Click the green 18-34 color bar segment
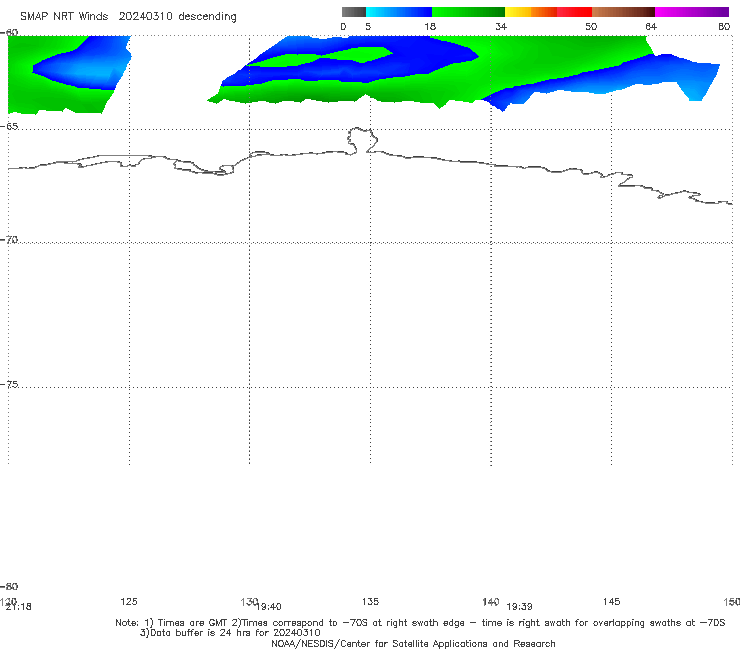 tap(468, 12)
